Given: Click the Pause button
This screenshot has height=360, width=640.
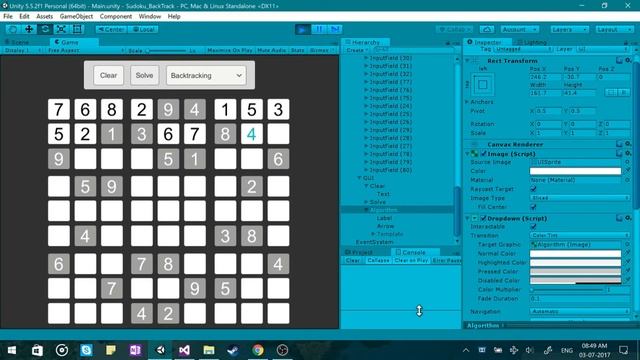Looking at the screenshot, I should (319, 29).
